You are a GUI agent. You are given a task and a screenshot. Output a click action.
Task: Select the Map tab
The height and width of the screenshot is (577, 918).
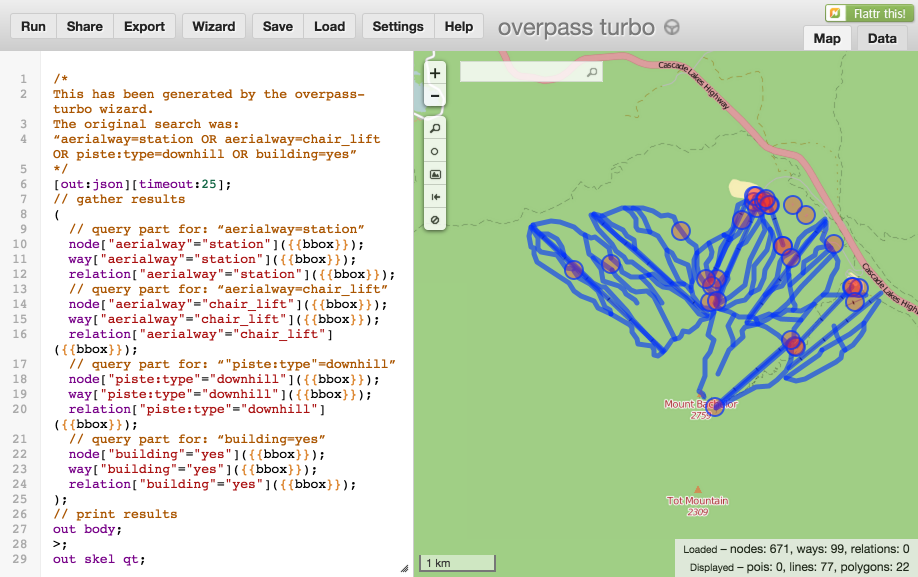click(x=827, y=38)
